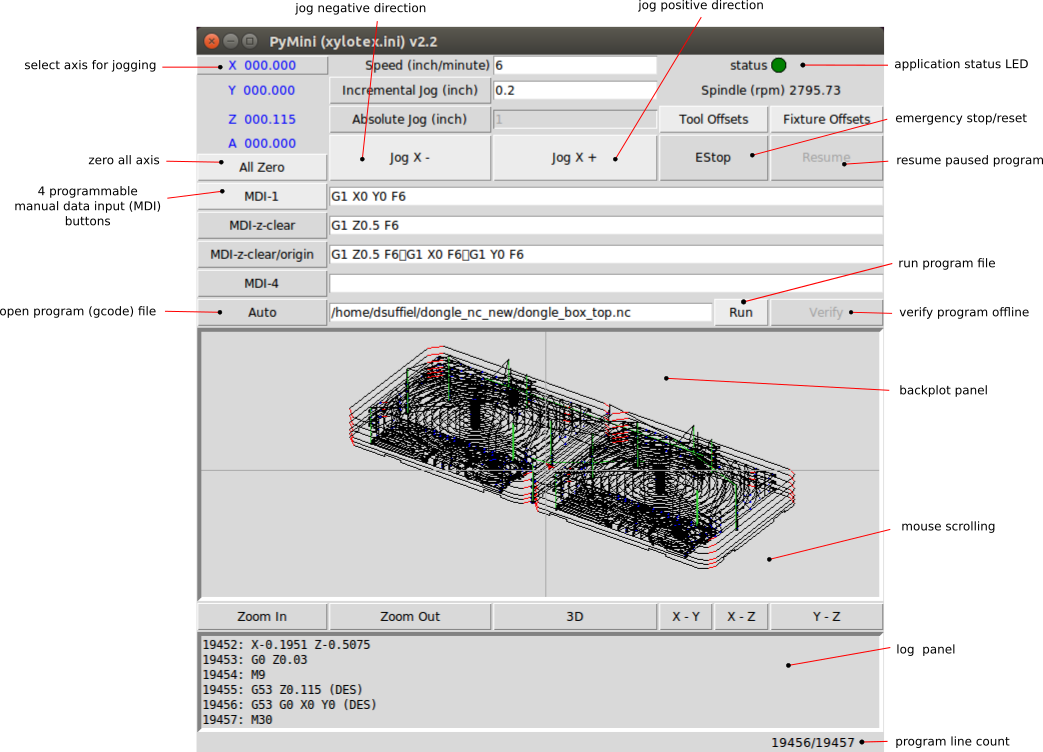The height and width of the screenshot is (752, 1043).
Task: Minimize the PyMini window
Action: (231, 41)
